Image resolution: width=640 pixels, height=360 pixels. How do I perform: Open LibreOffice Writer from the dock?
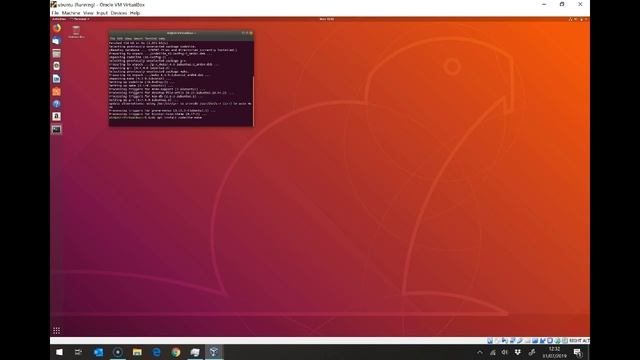(57, 78)
